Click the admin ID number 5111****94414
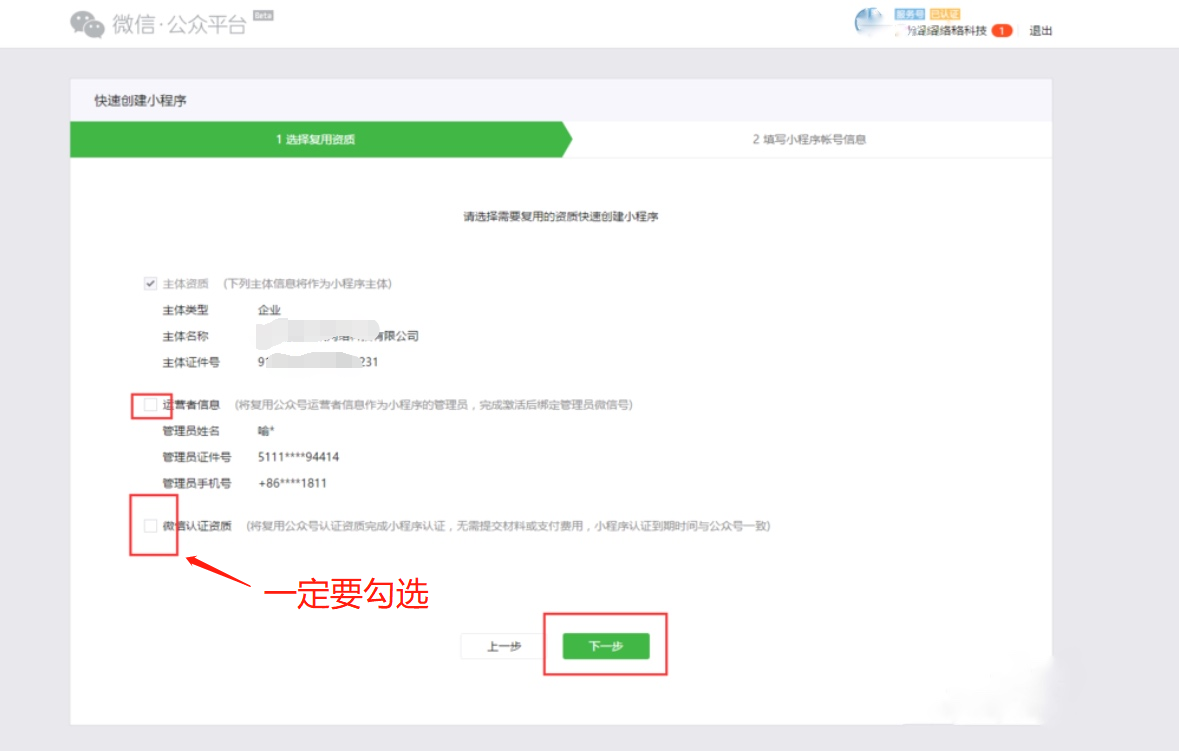The width and height of the screenshot is (1179, 751). point(298,457)
